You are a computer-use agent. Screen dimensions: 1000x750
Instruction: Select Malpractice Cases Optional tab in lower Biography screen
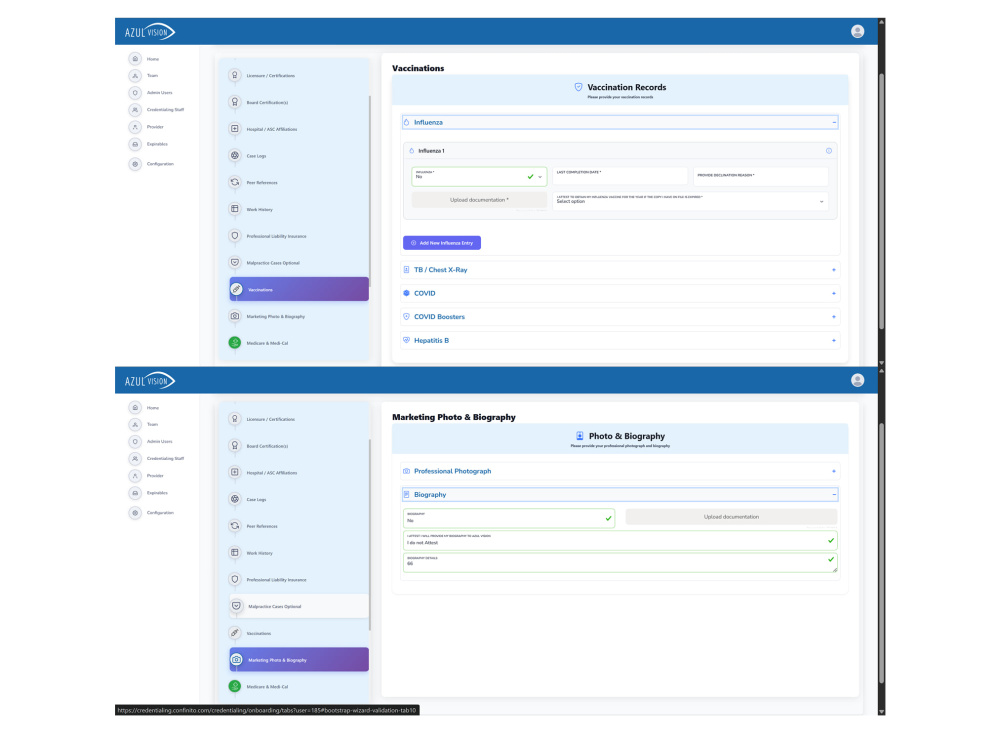[299, 606]
